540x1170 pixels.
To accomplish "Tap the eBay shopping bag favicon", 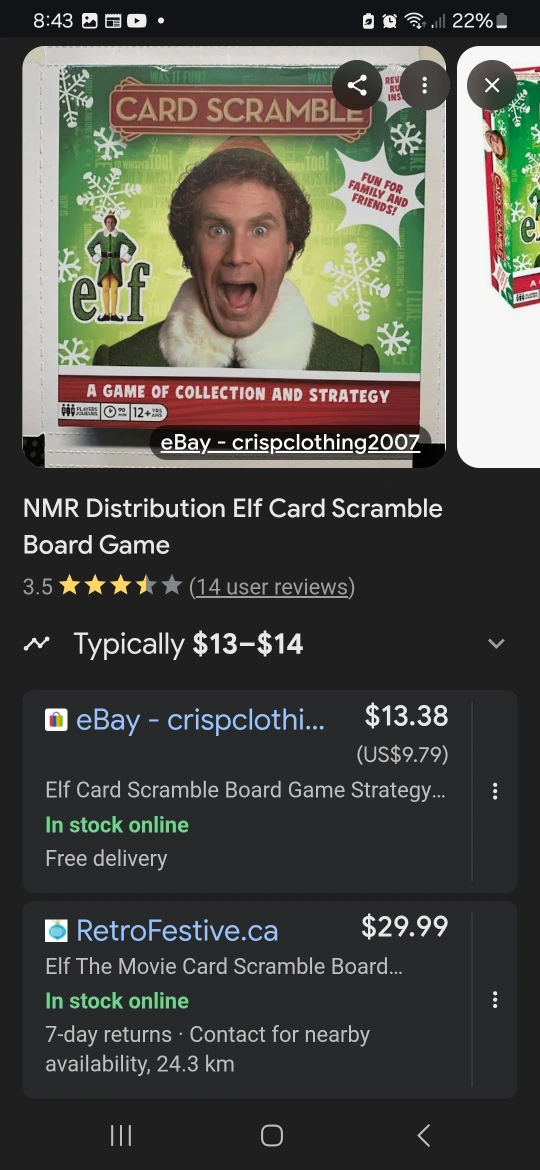I will point(56,720).
